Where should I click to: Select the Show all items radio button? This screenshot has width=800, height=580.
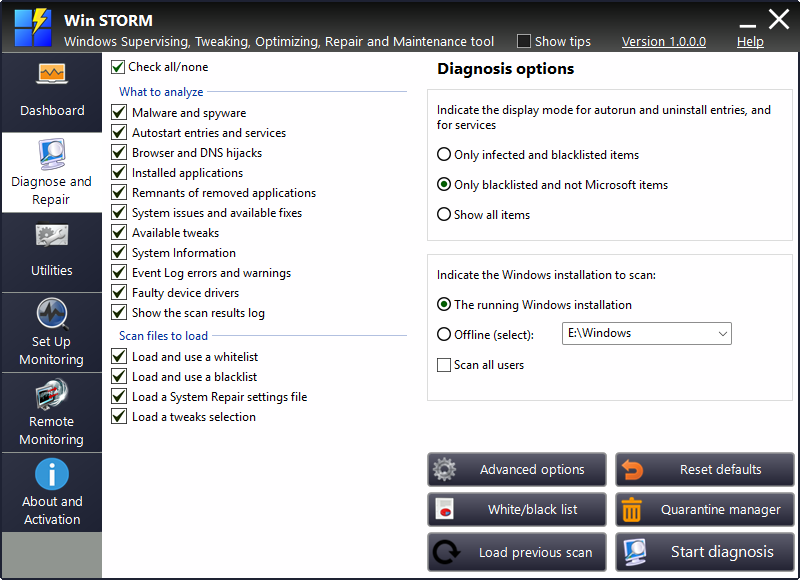[443, 215]
